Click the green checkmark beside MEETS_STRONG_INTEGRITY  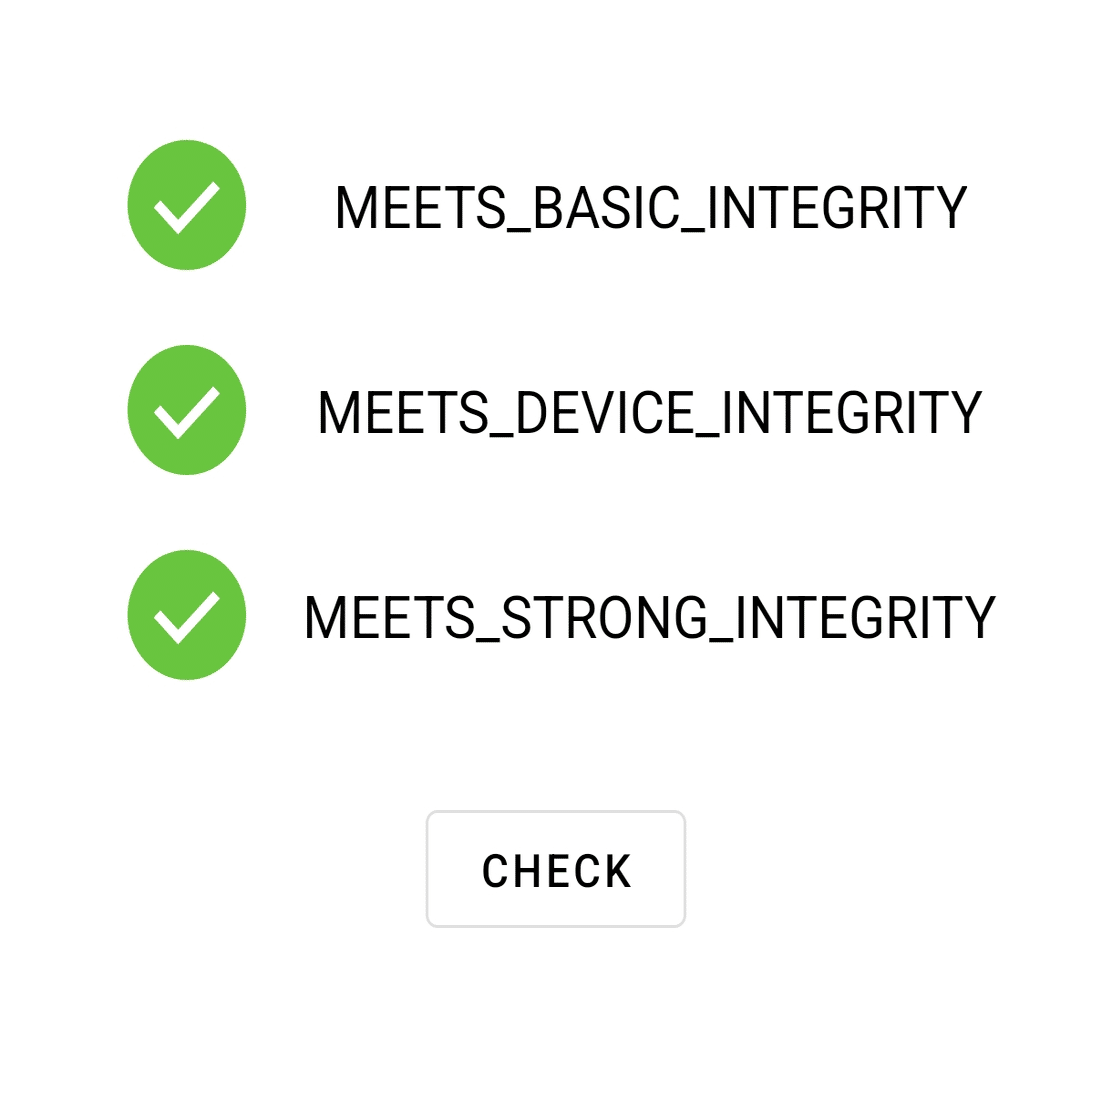(187, 615)
